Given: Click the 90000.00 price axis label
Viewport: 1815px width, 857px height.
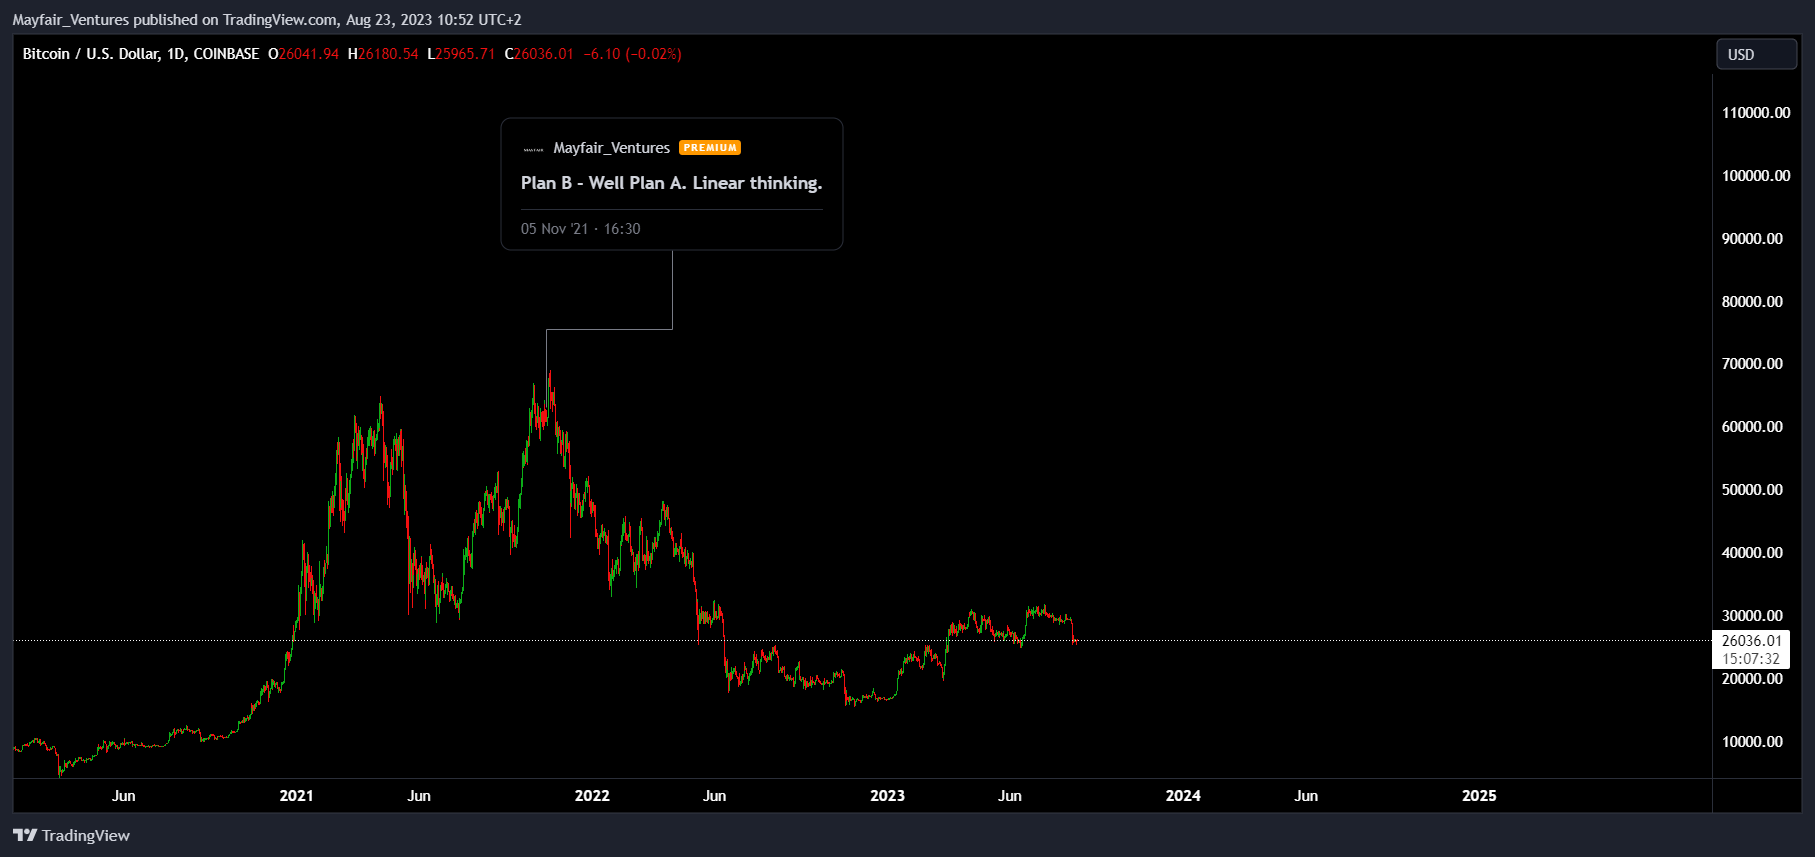Looking at the screenshot, I should tap(1752, 239).
